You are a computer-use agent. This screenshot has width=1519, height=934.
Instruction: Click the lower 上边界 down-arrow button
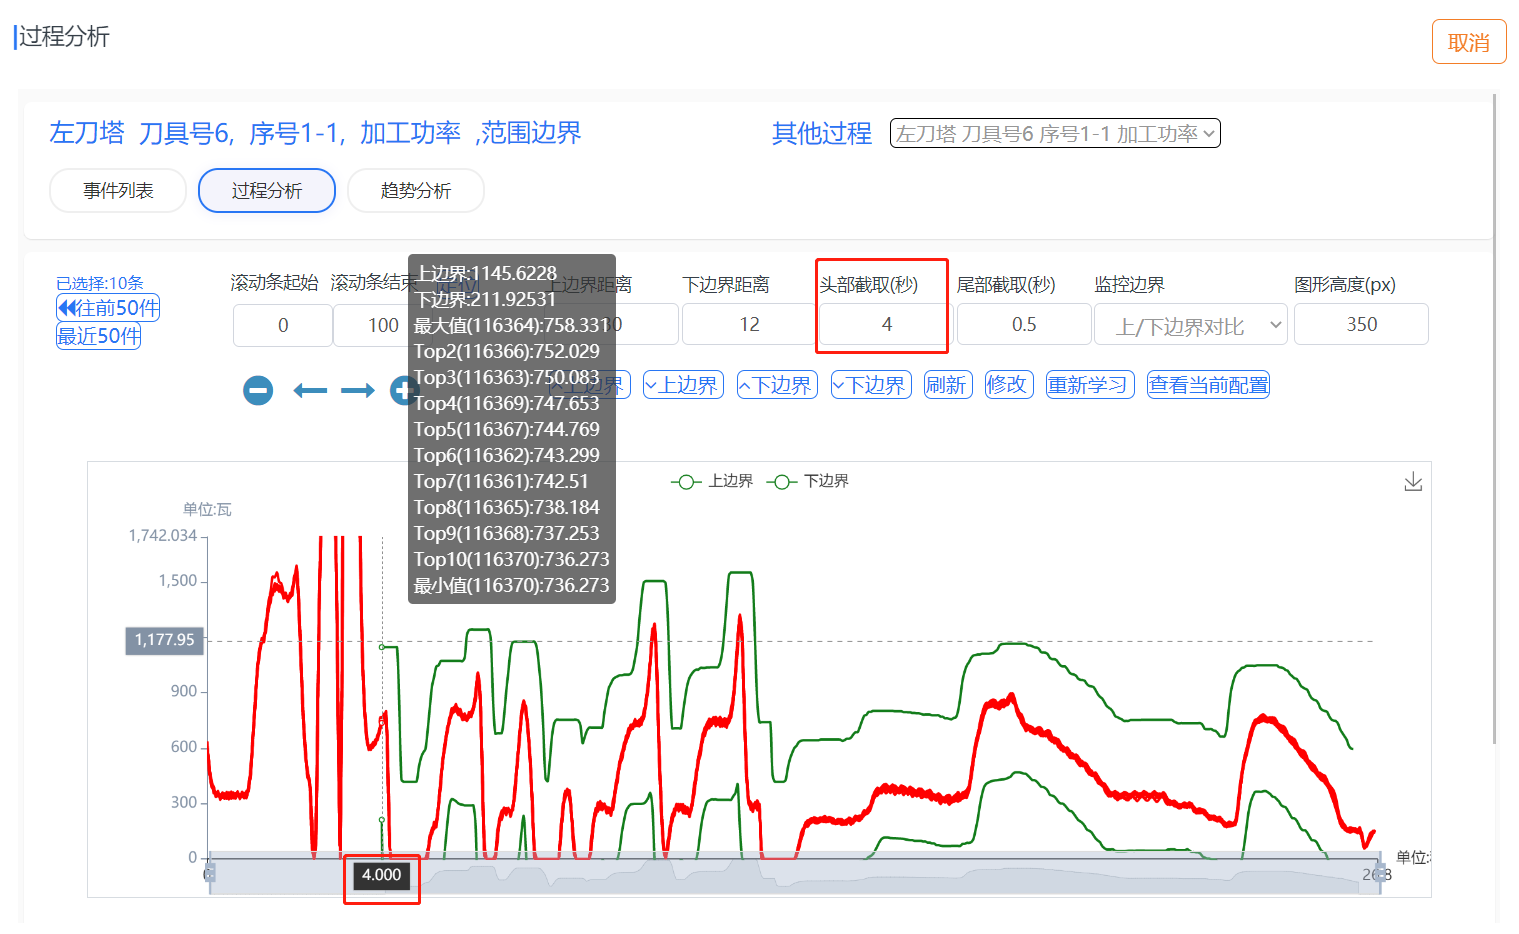click(683, 385)
